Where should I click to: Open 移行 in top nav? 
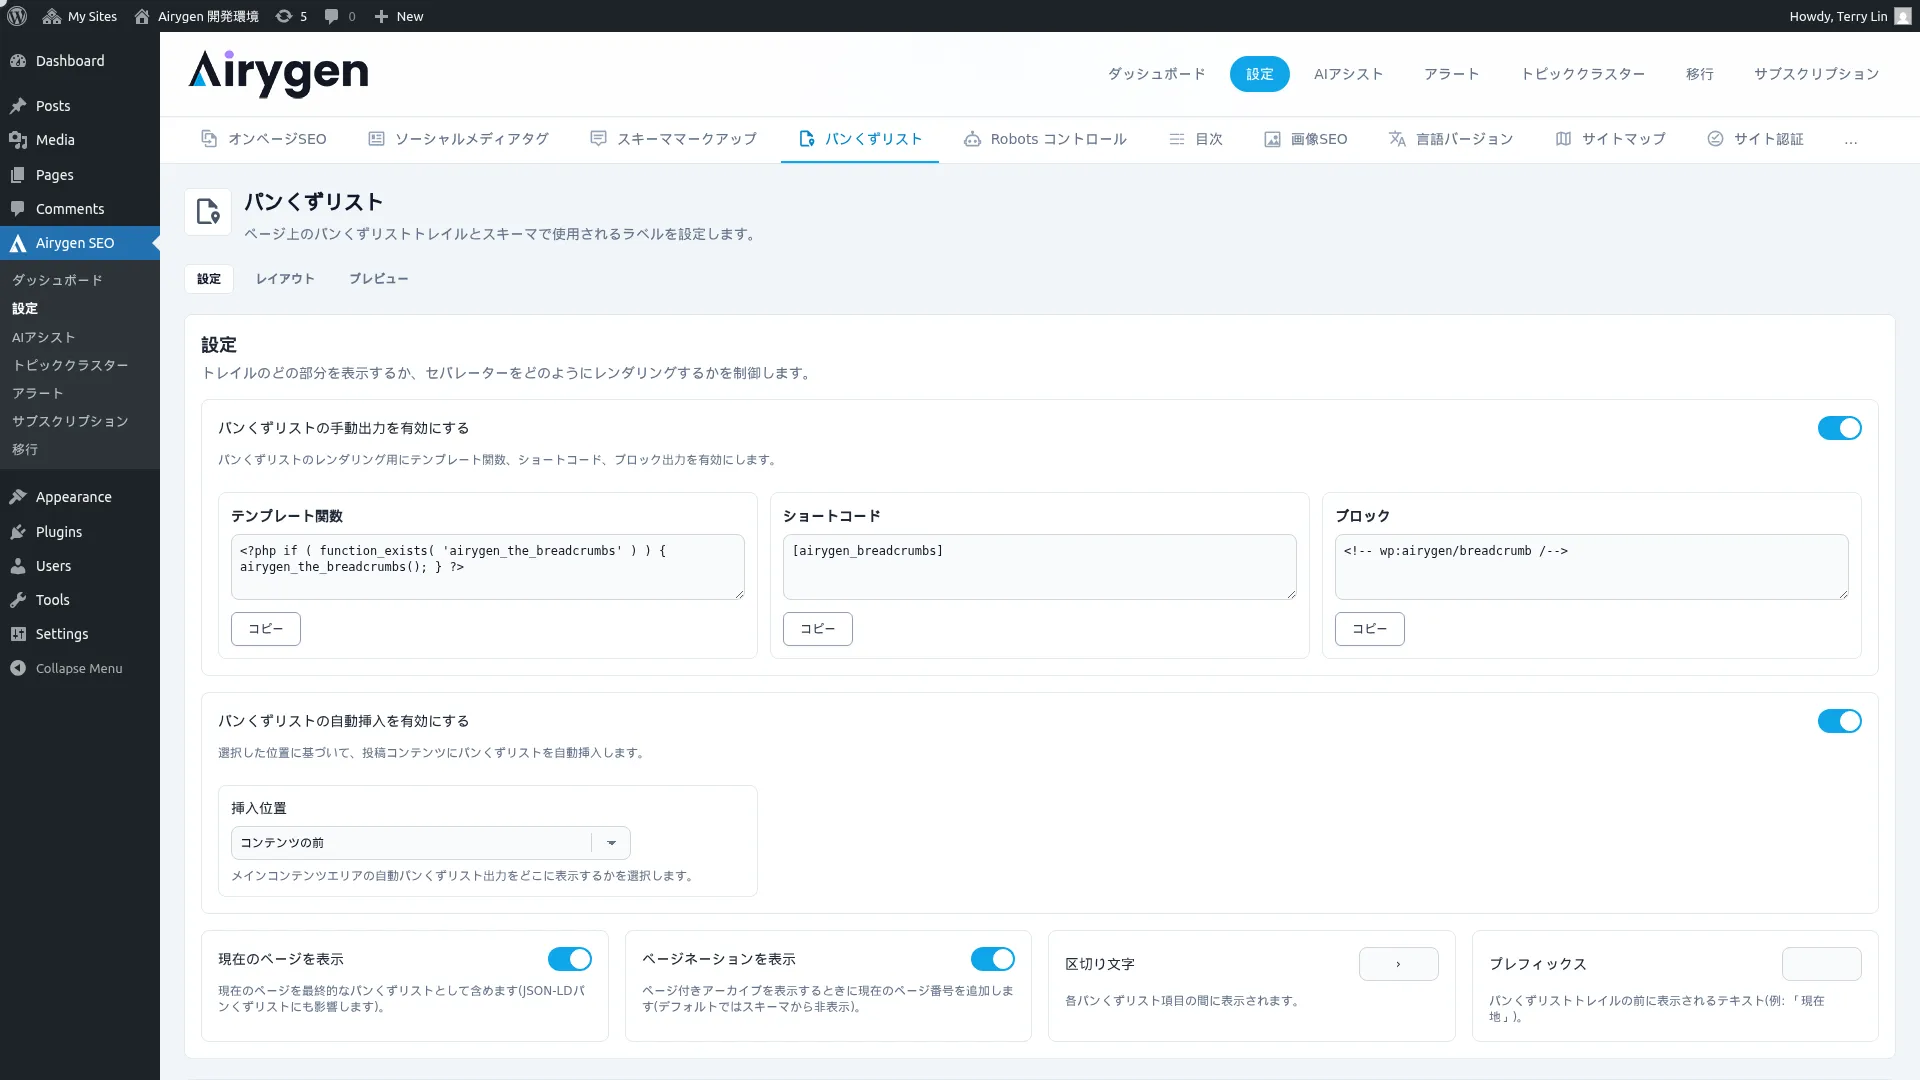pos(1700,74)
